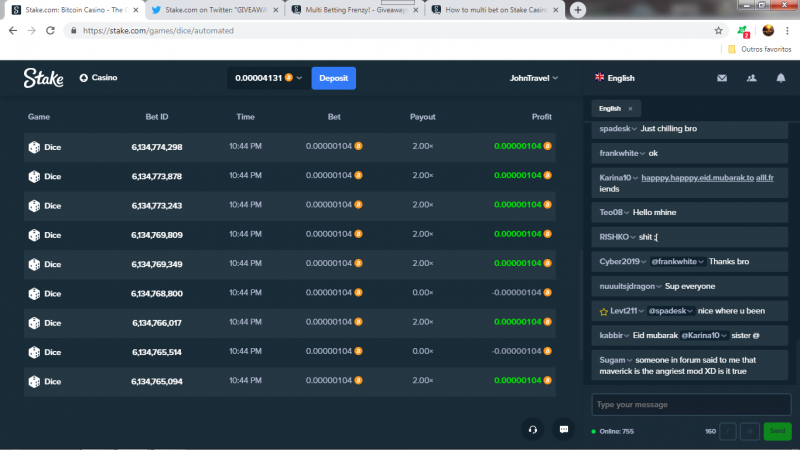Viewport: 800px width, 450px height.
Task: Close the English chat room tab
Action: click(x=630, y=109)
